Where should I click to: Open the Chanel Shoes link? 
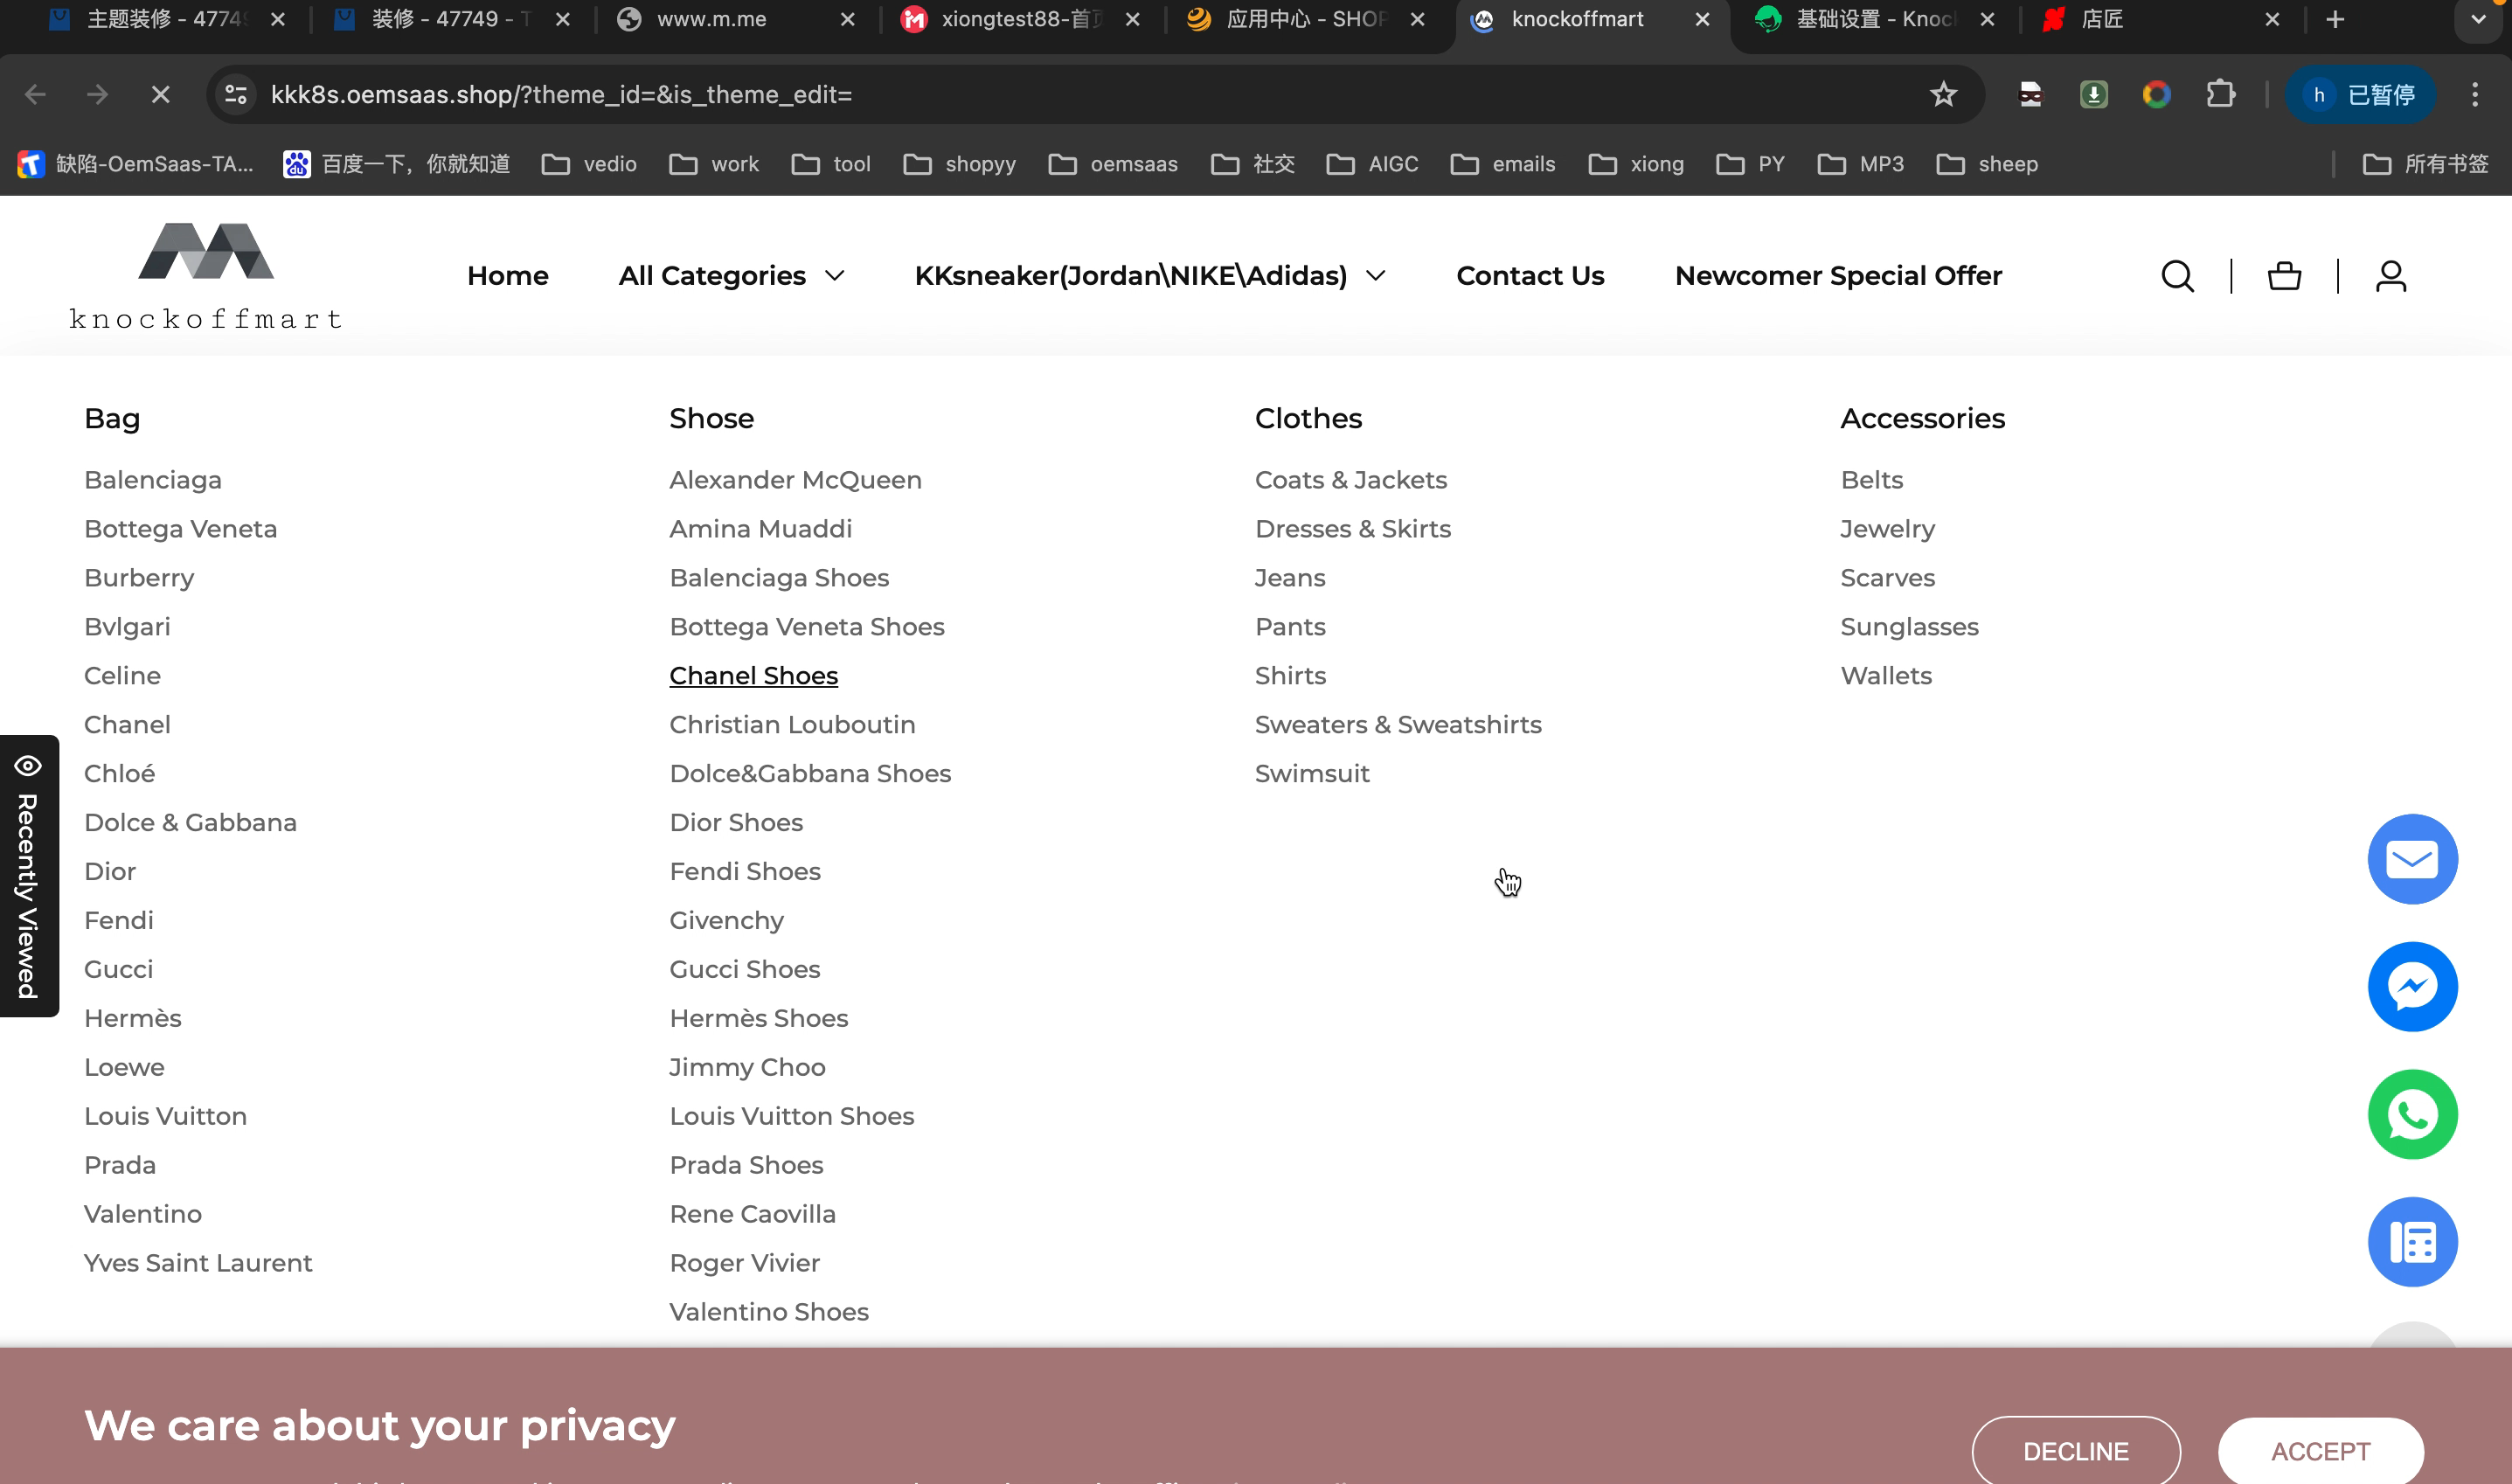tap(753, 676)
